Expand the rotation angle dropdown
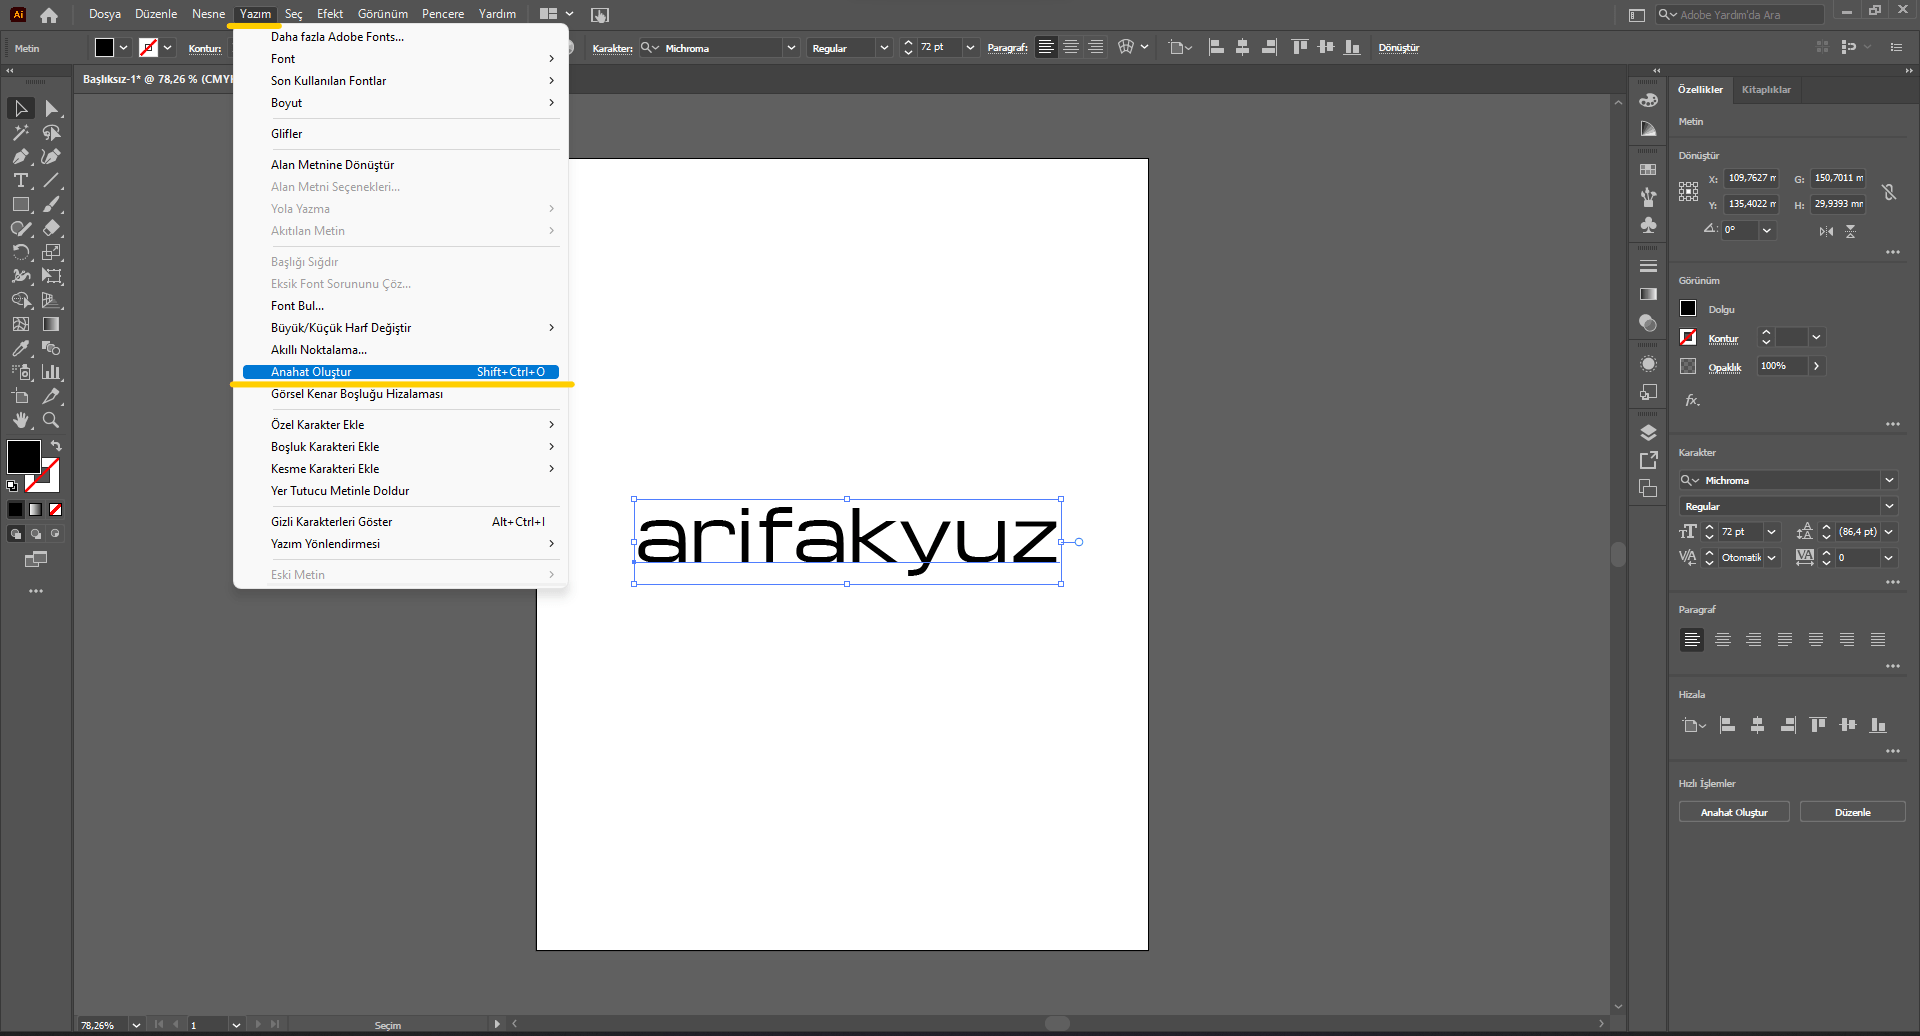Viewport: 1920px width, 1036px height. click(1766, 231)
